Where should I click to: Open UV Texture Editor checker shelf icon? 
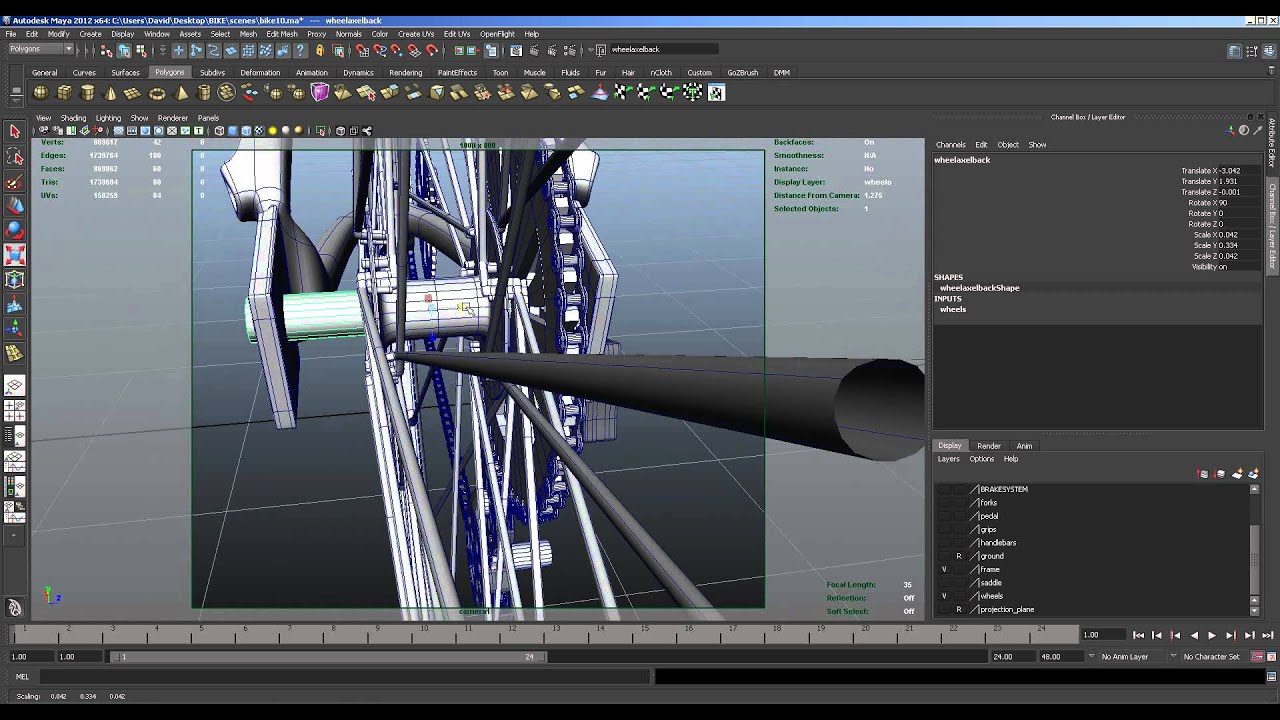tap(716, 93)
